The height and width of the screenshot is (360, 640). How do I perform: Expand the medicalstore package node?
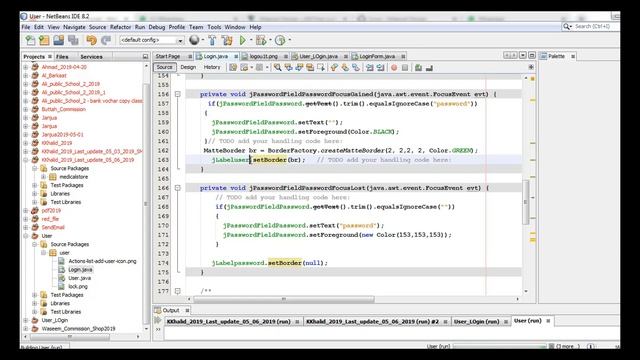click(44, 177)
